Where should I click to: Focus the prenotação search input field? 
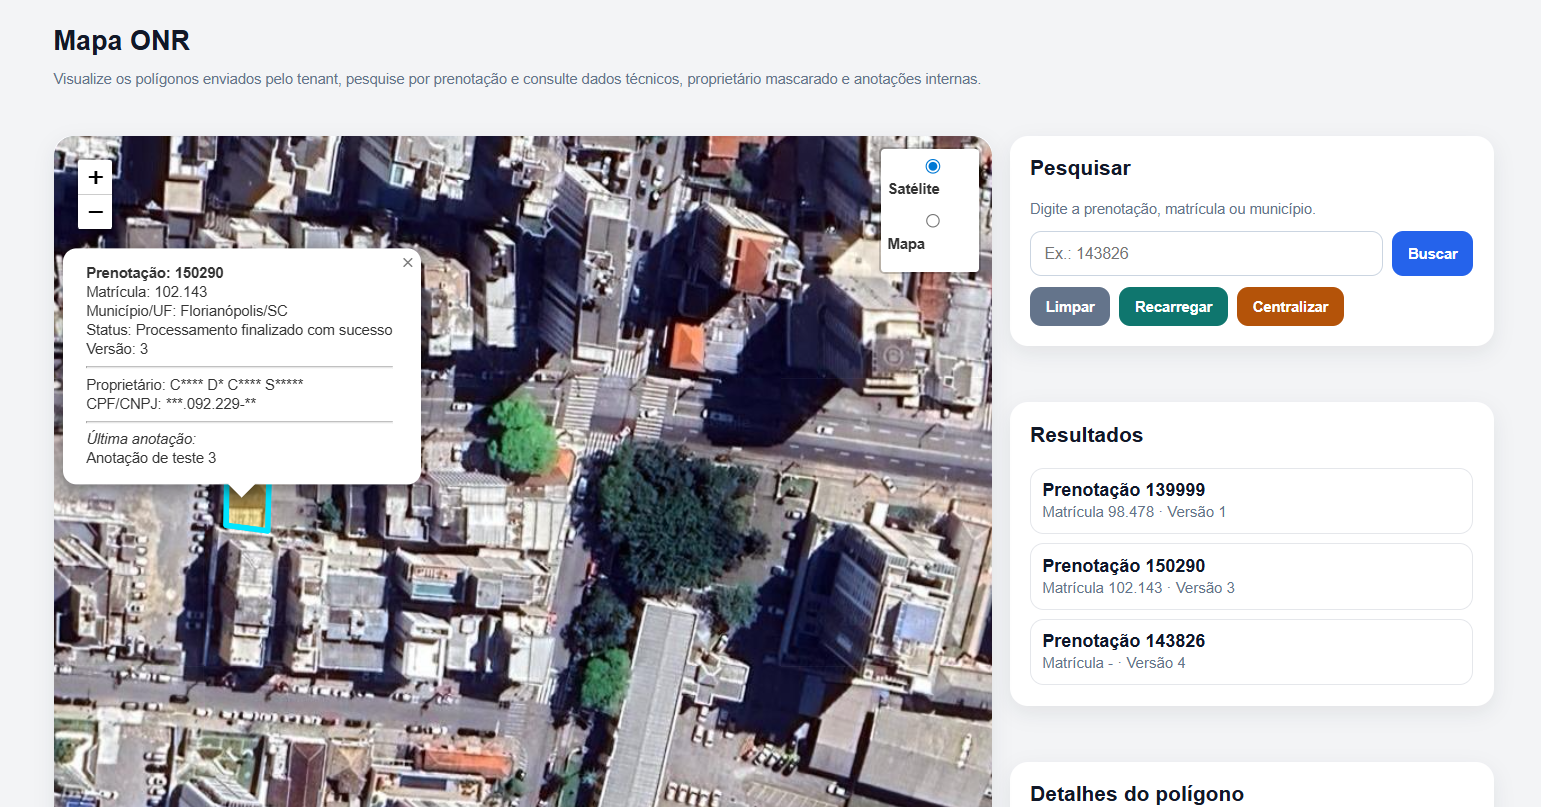[1206, 254]
